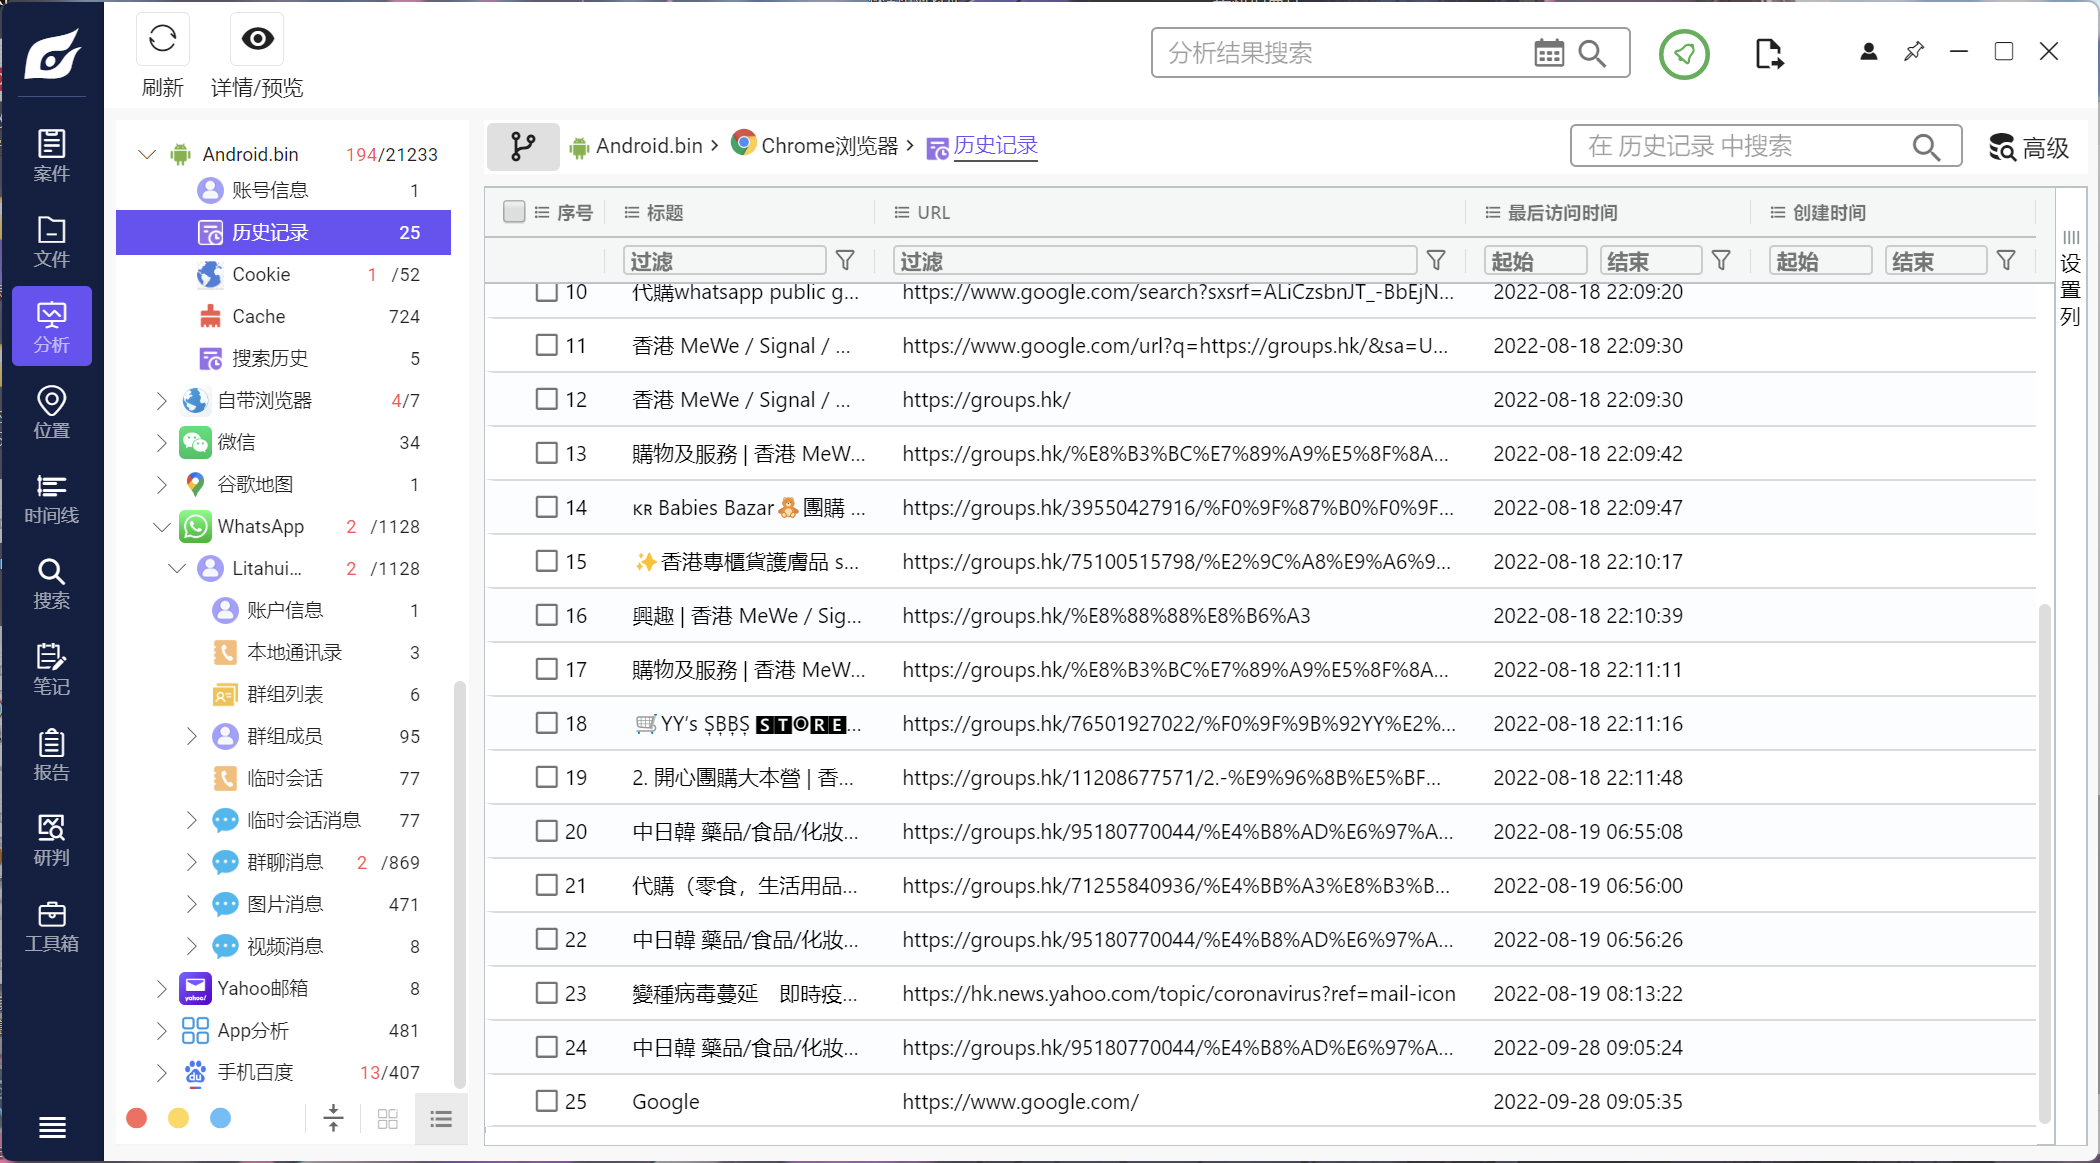Expand the 微信 tree node
This screenshot has width=2100, height=1163.
161,443
